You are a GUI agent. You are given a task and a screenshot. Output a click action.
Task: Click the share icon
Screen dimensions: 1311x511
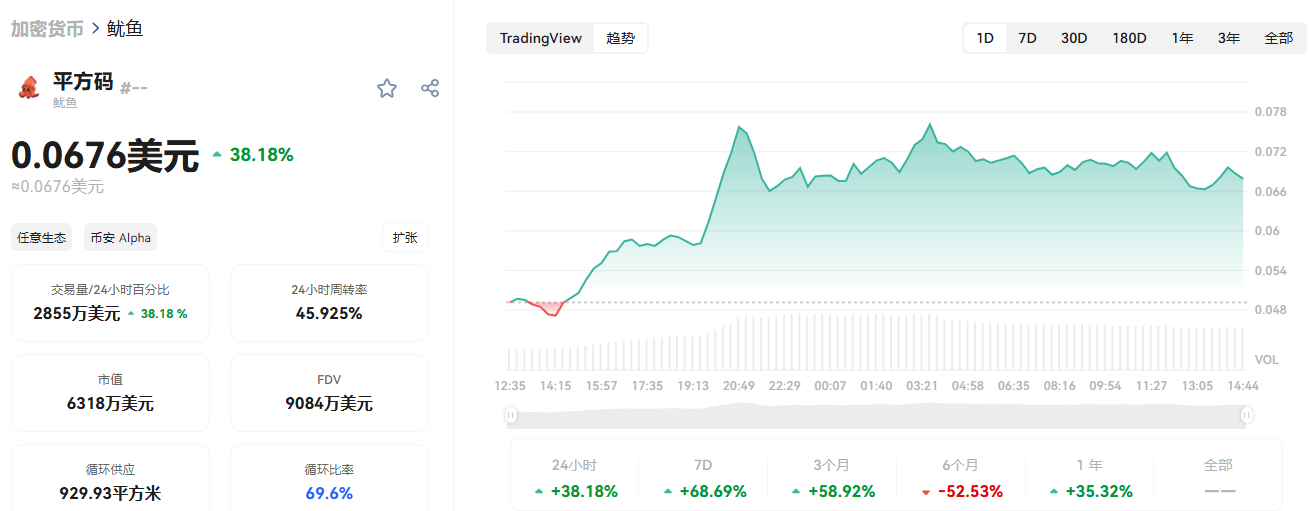(x=430, y=88)
